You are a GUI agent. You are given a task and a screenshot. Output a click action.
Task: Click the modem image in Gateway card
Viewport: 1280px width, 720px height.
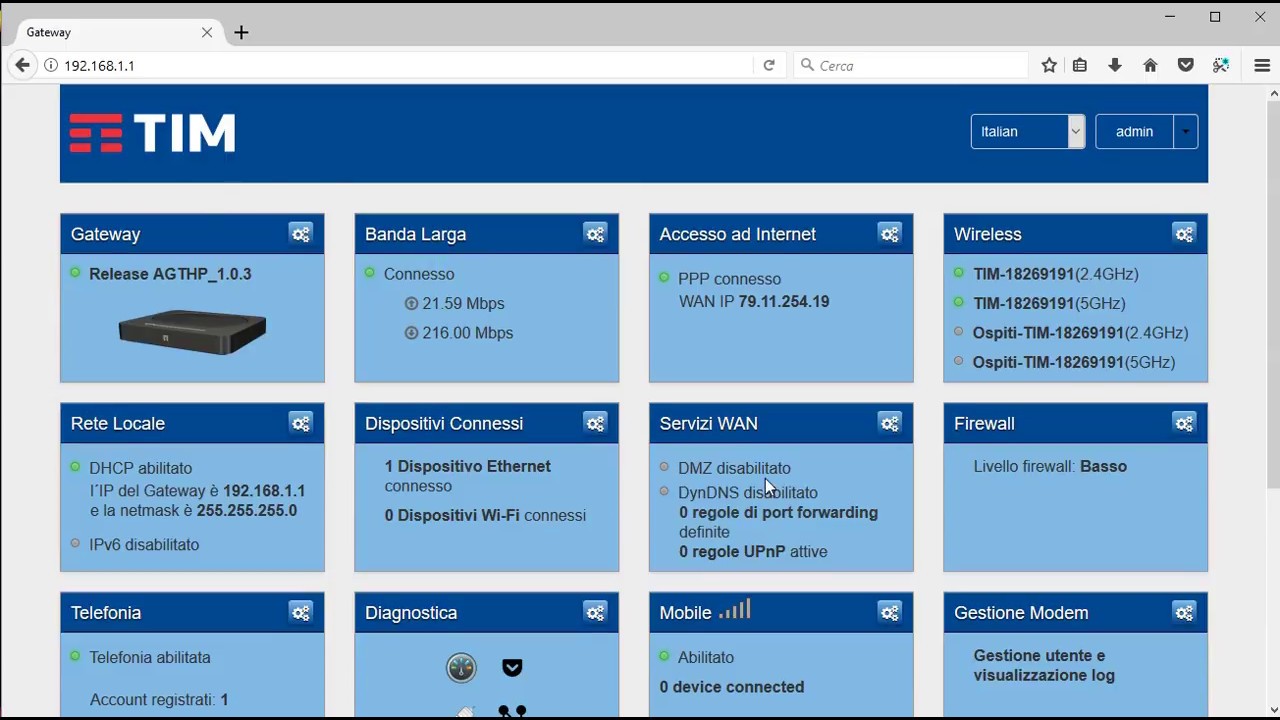click(192, 332)
